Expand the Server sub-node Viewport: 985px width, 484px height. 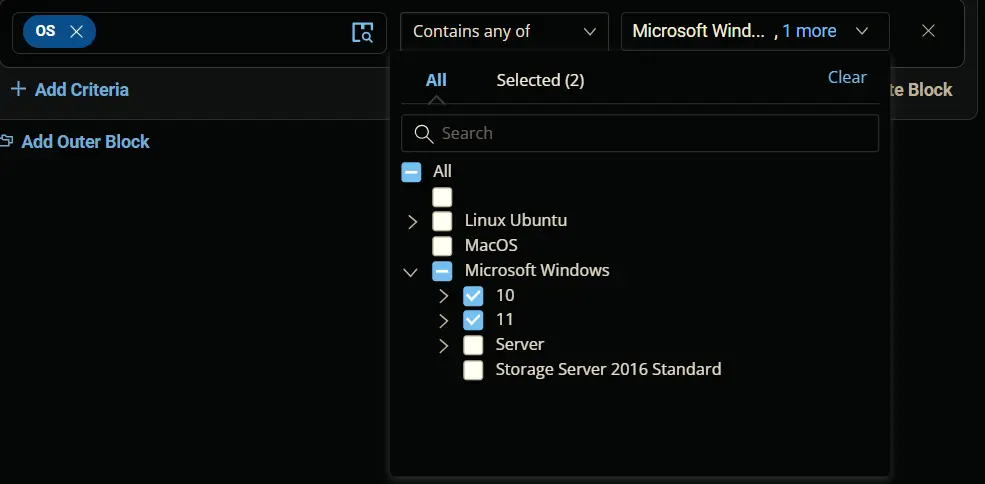pos(444,346)
